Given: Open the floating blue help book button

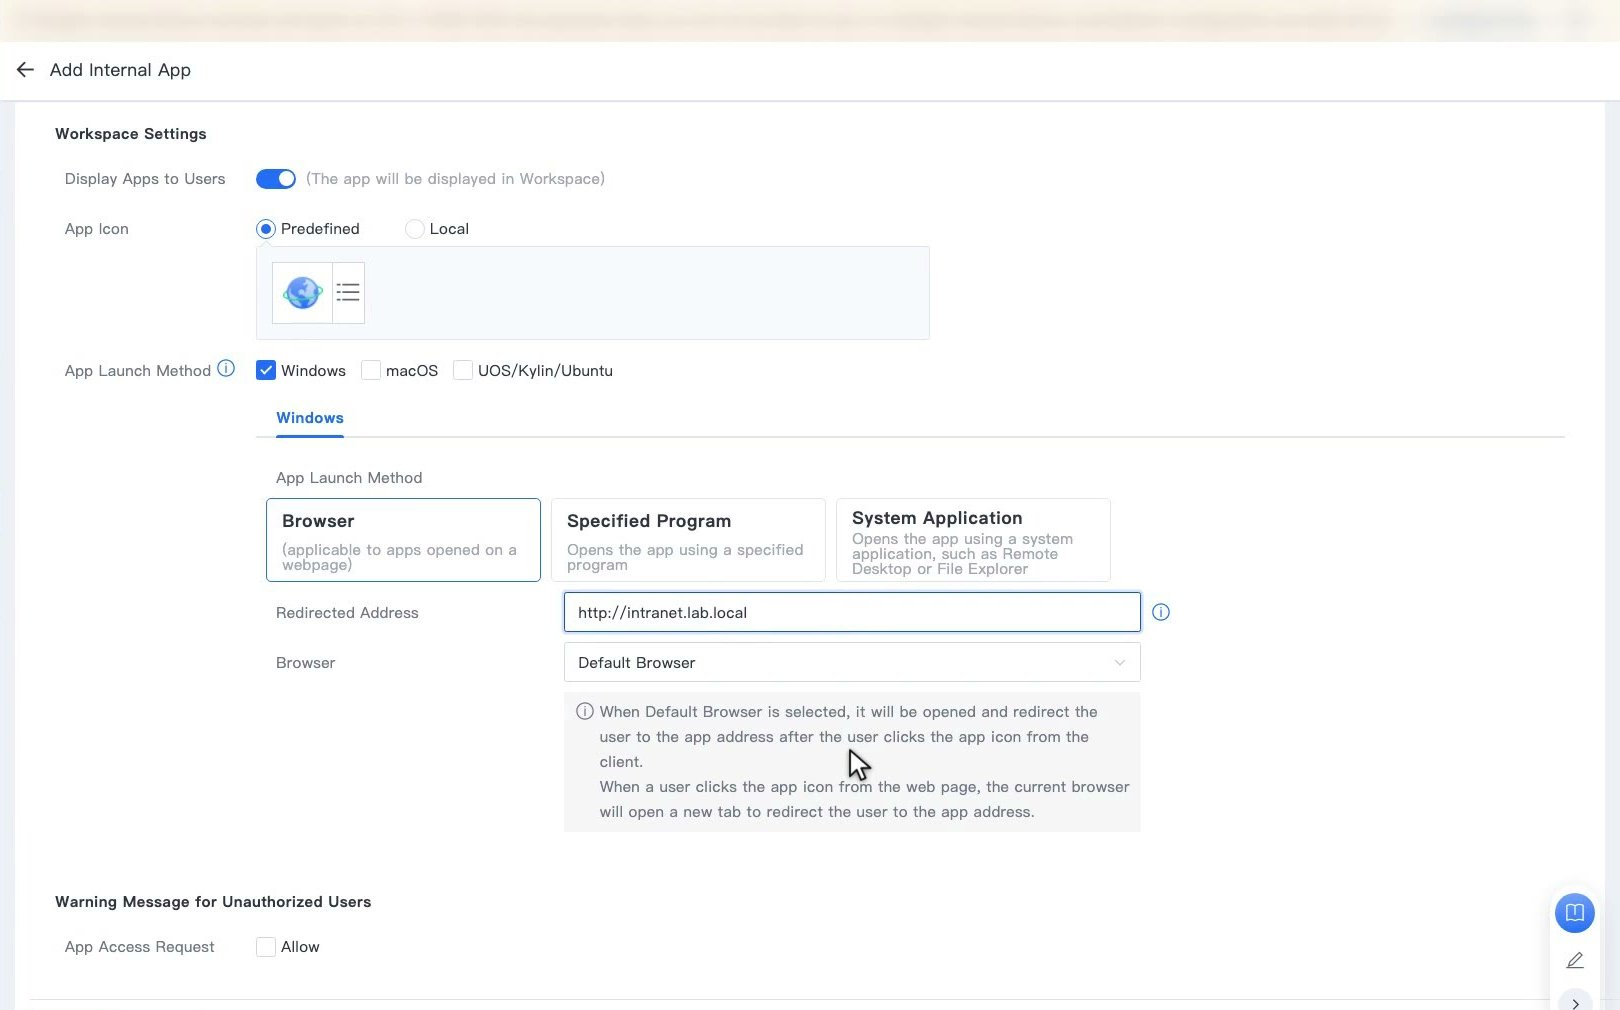Looking at the screenshot, I should pyautogui.click(x=1574, y=913).
